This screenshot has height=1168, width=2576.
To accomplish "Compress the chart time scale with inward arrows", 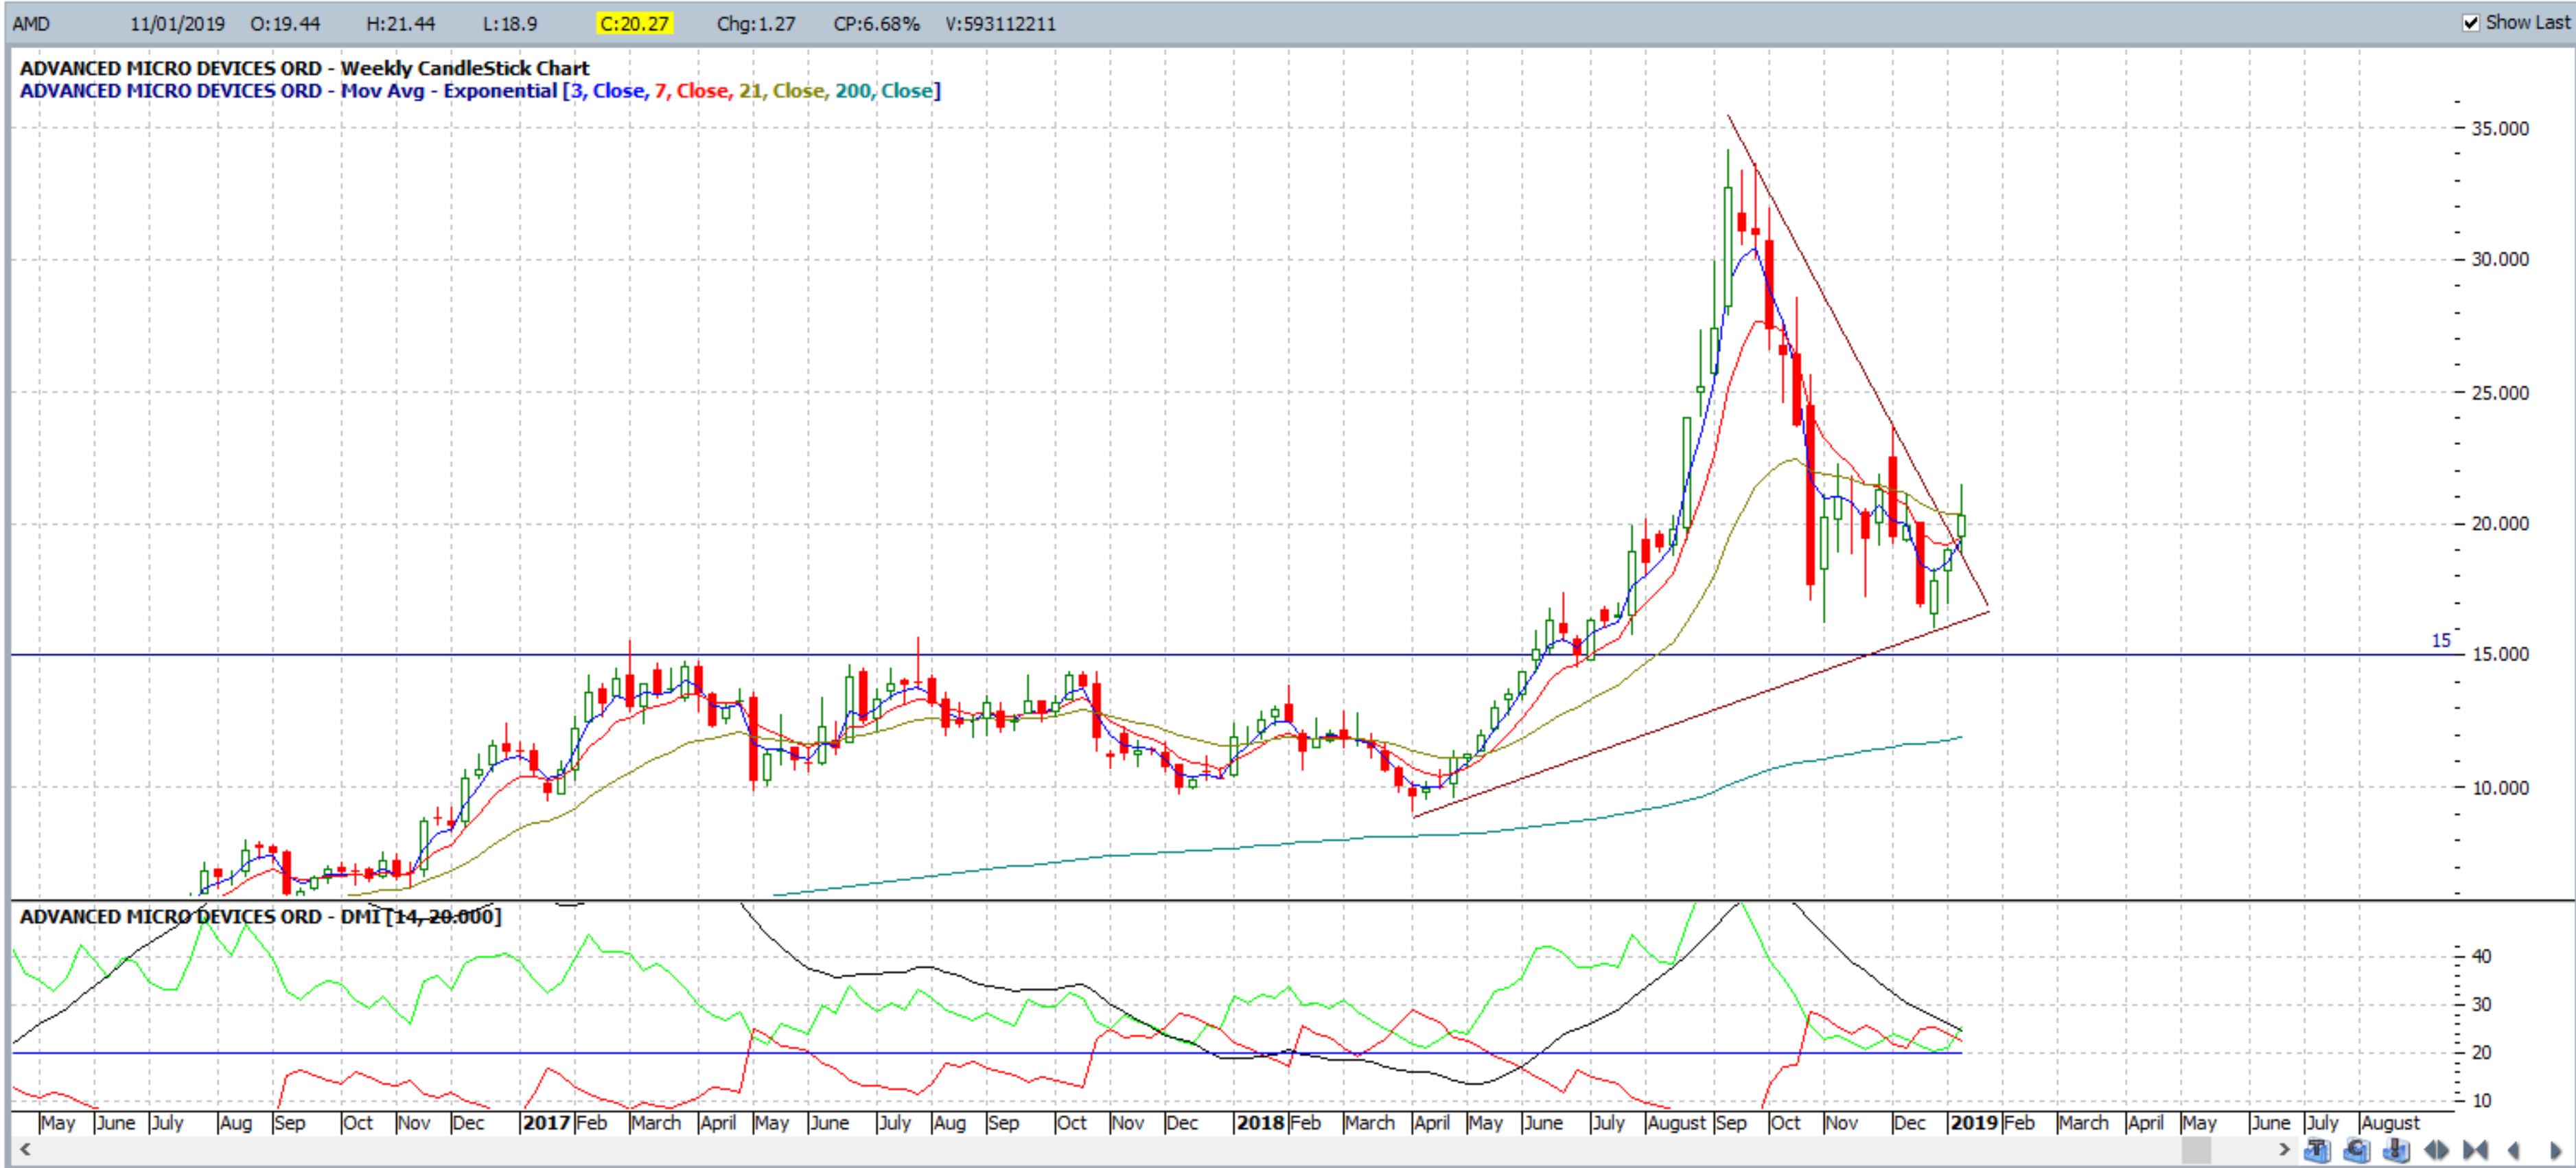I will coord(2475,1150).
